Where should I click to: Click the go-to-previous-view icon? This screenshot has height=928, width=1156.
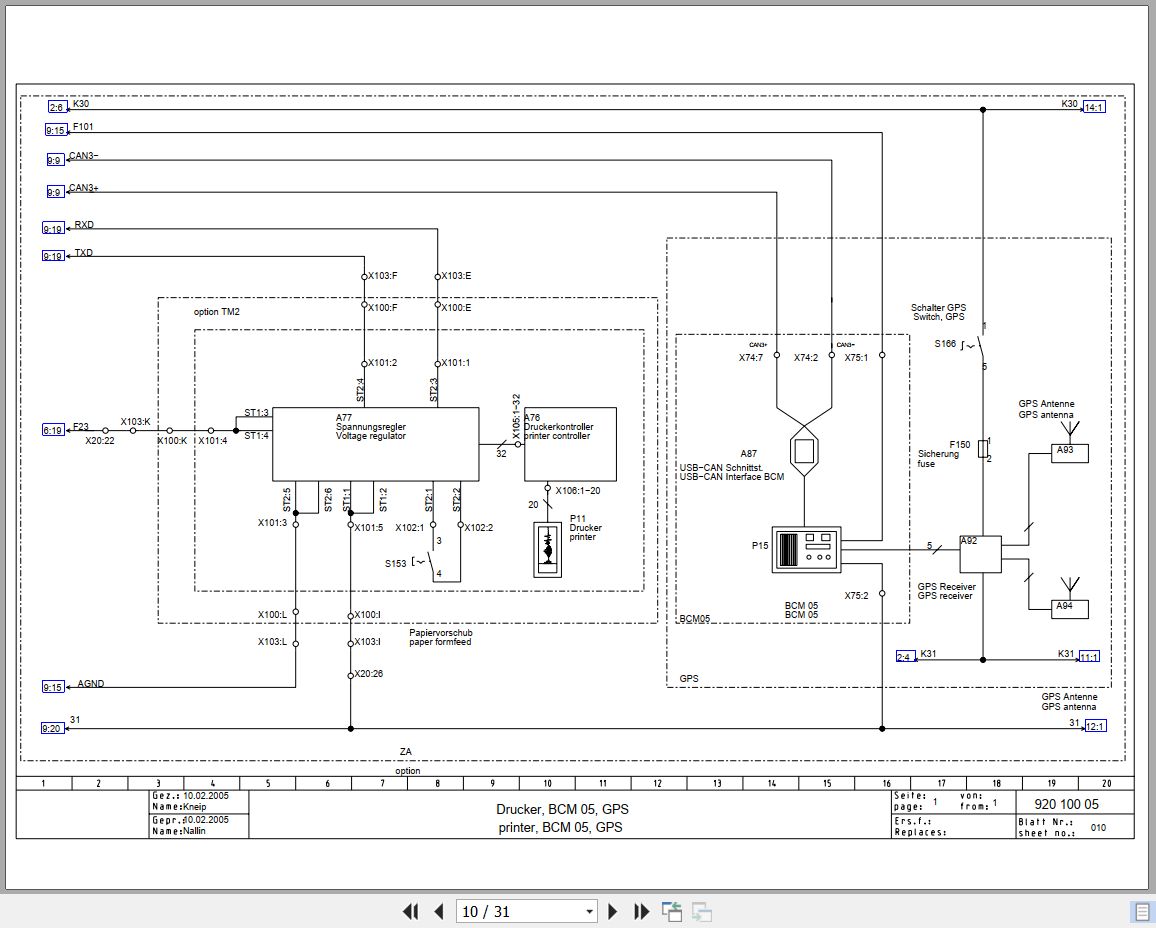click(x=672, y=912)
